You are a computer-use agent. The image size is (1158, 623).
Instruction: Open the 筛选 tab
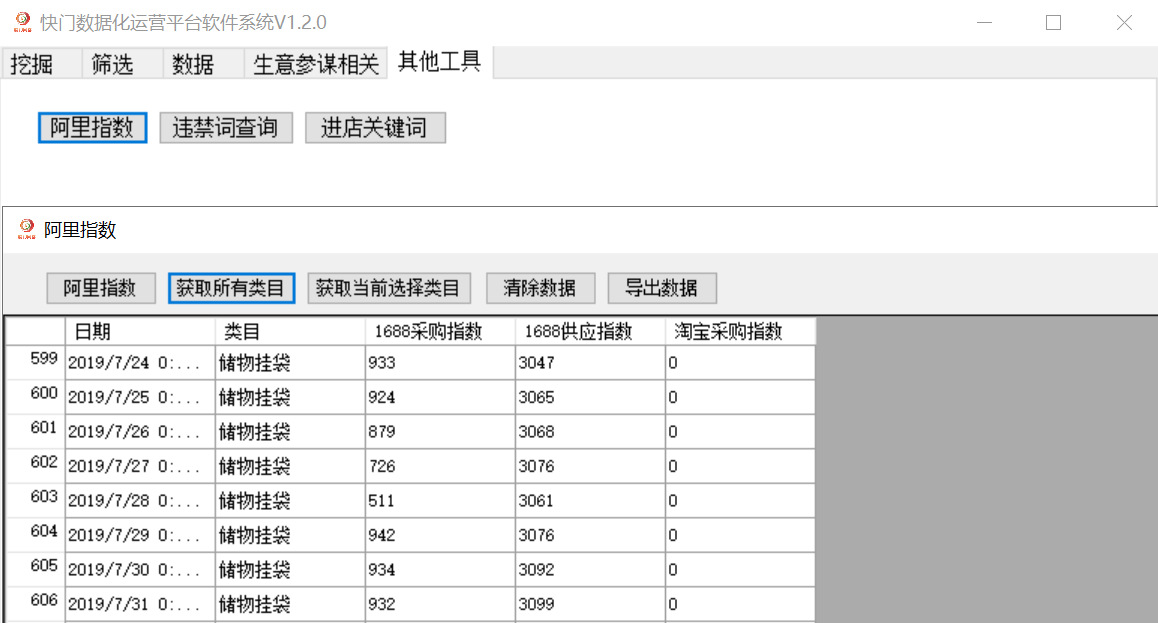122,63
